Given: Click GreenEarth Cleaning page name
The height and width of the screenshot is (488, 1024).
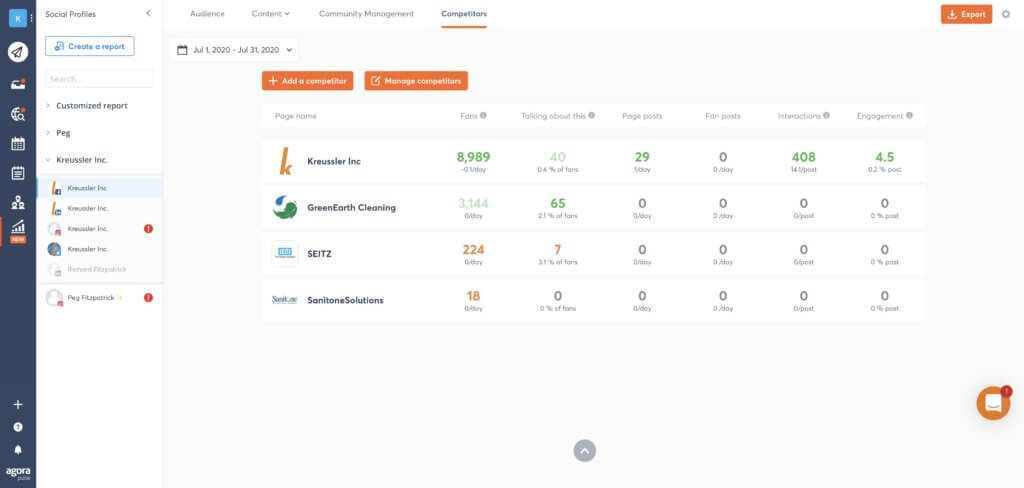Looking at the screenshot, I should [351, 208].
